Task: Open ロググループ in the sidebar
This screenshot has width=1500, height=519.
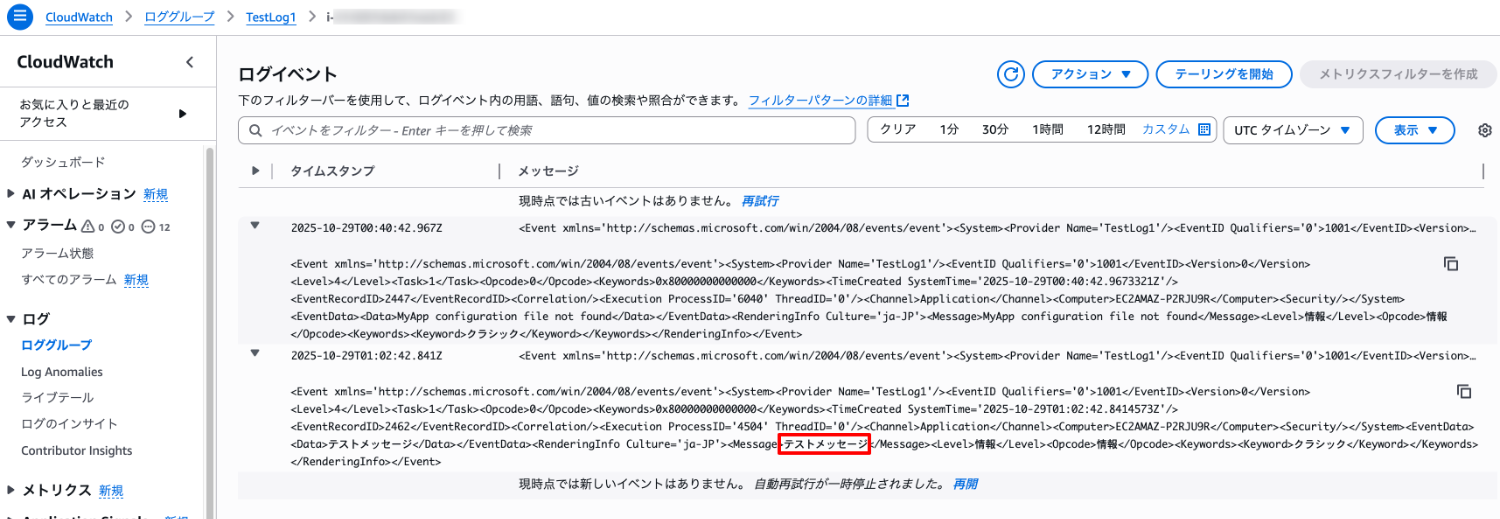Action: point(56,345)
